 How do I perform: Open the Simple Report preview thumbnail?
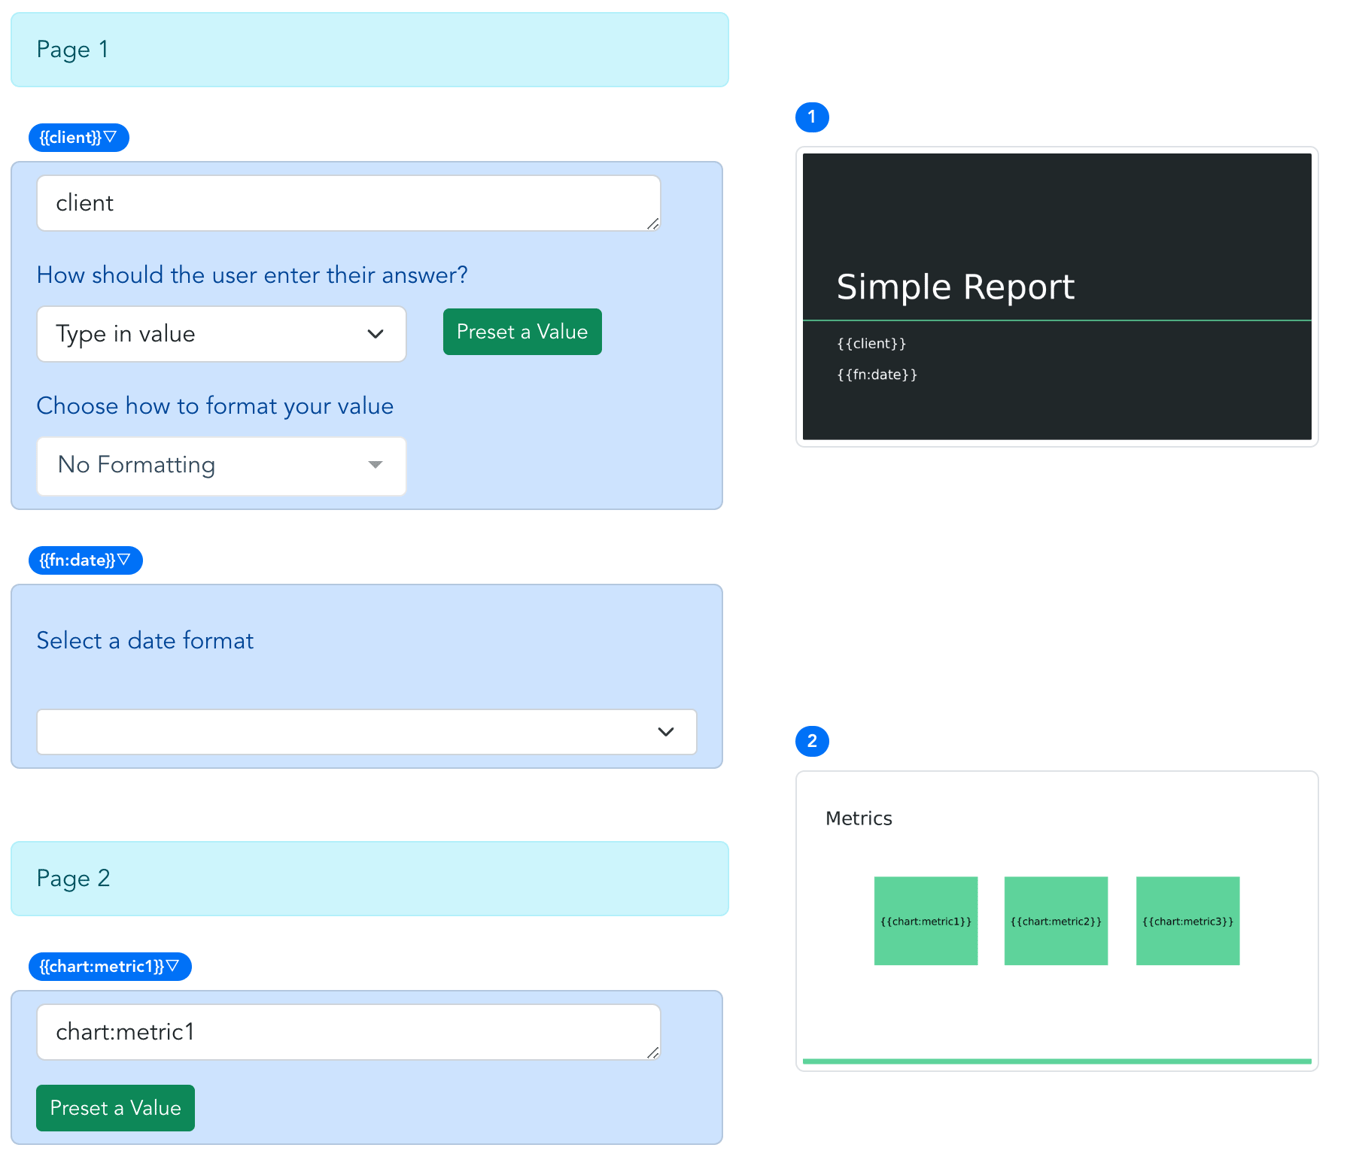pyautogui.click(x=1057, y=295)
